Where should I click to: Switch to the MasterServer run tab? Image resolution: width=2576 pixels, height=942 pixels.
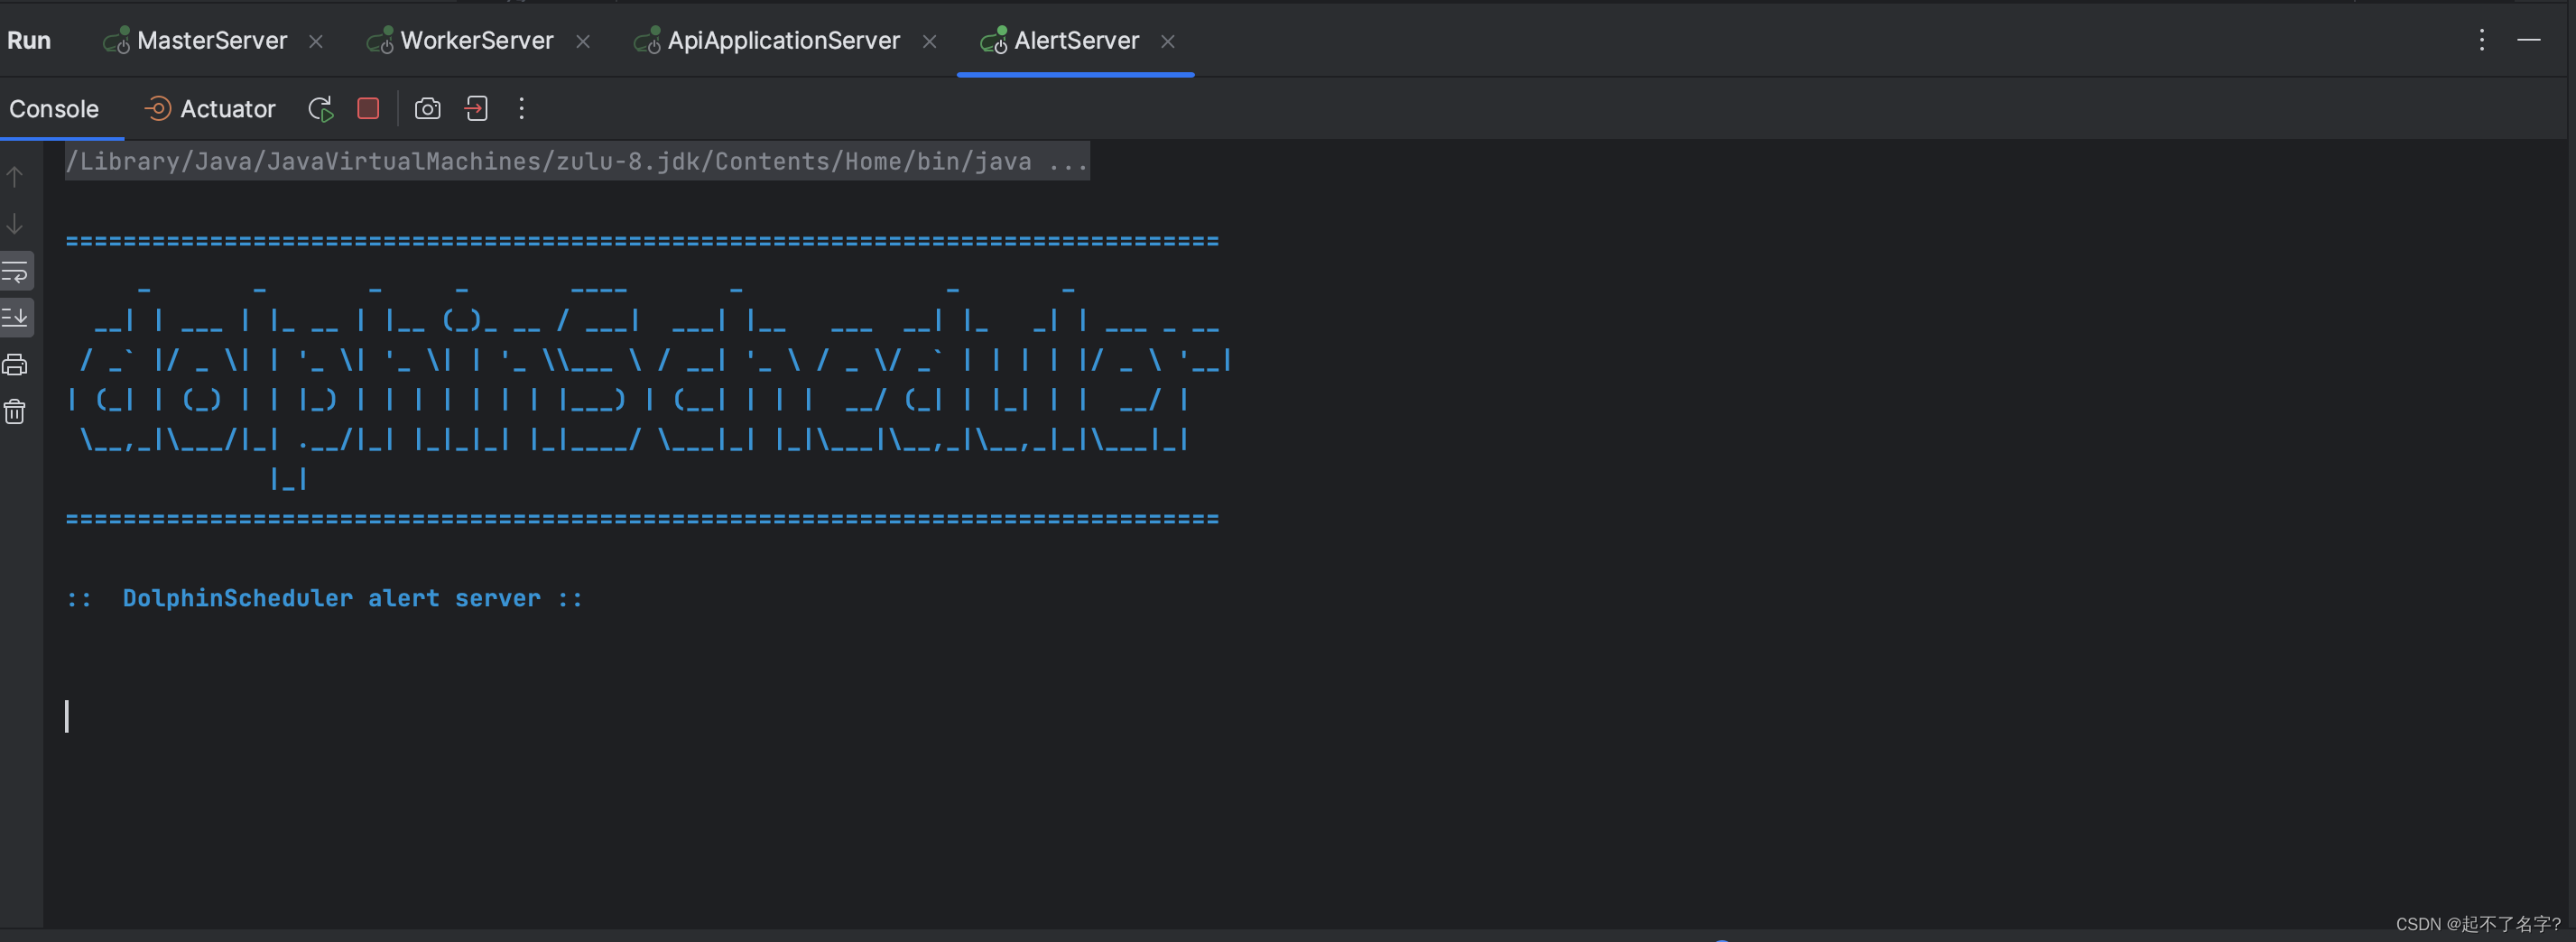coord(196,41)
